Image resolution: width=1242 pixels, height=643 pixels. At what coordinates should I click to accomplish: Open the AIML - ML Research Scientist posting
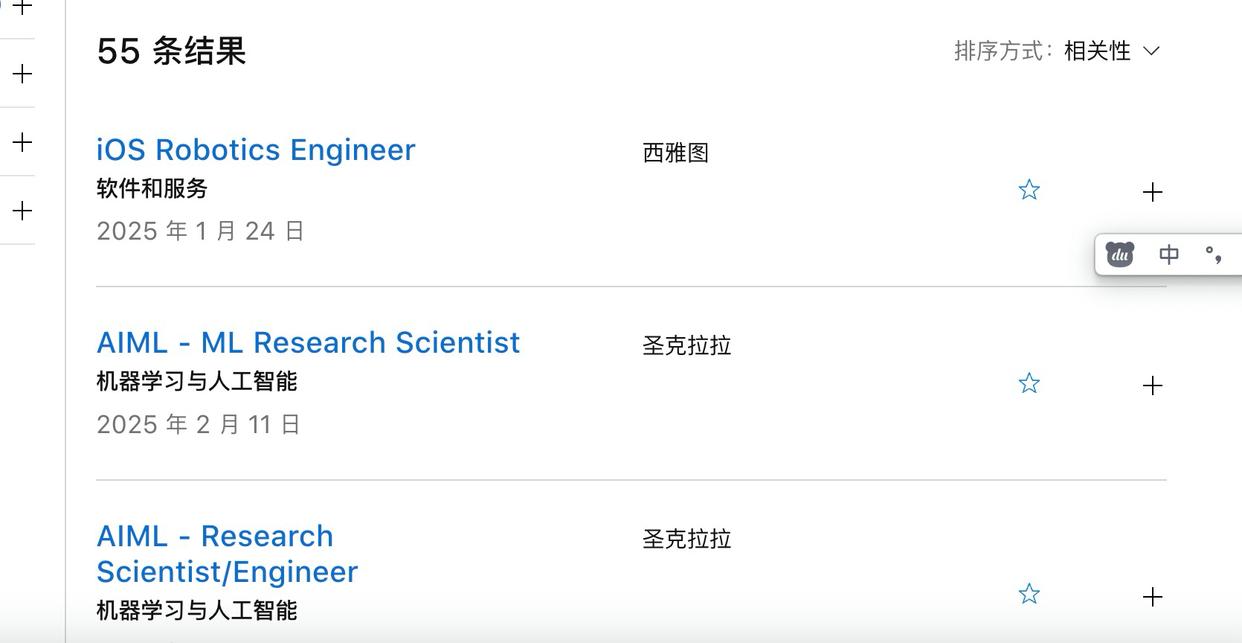[308, 342]
